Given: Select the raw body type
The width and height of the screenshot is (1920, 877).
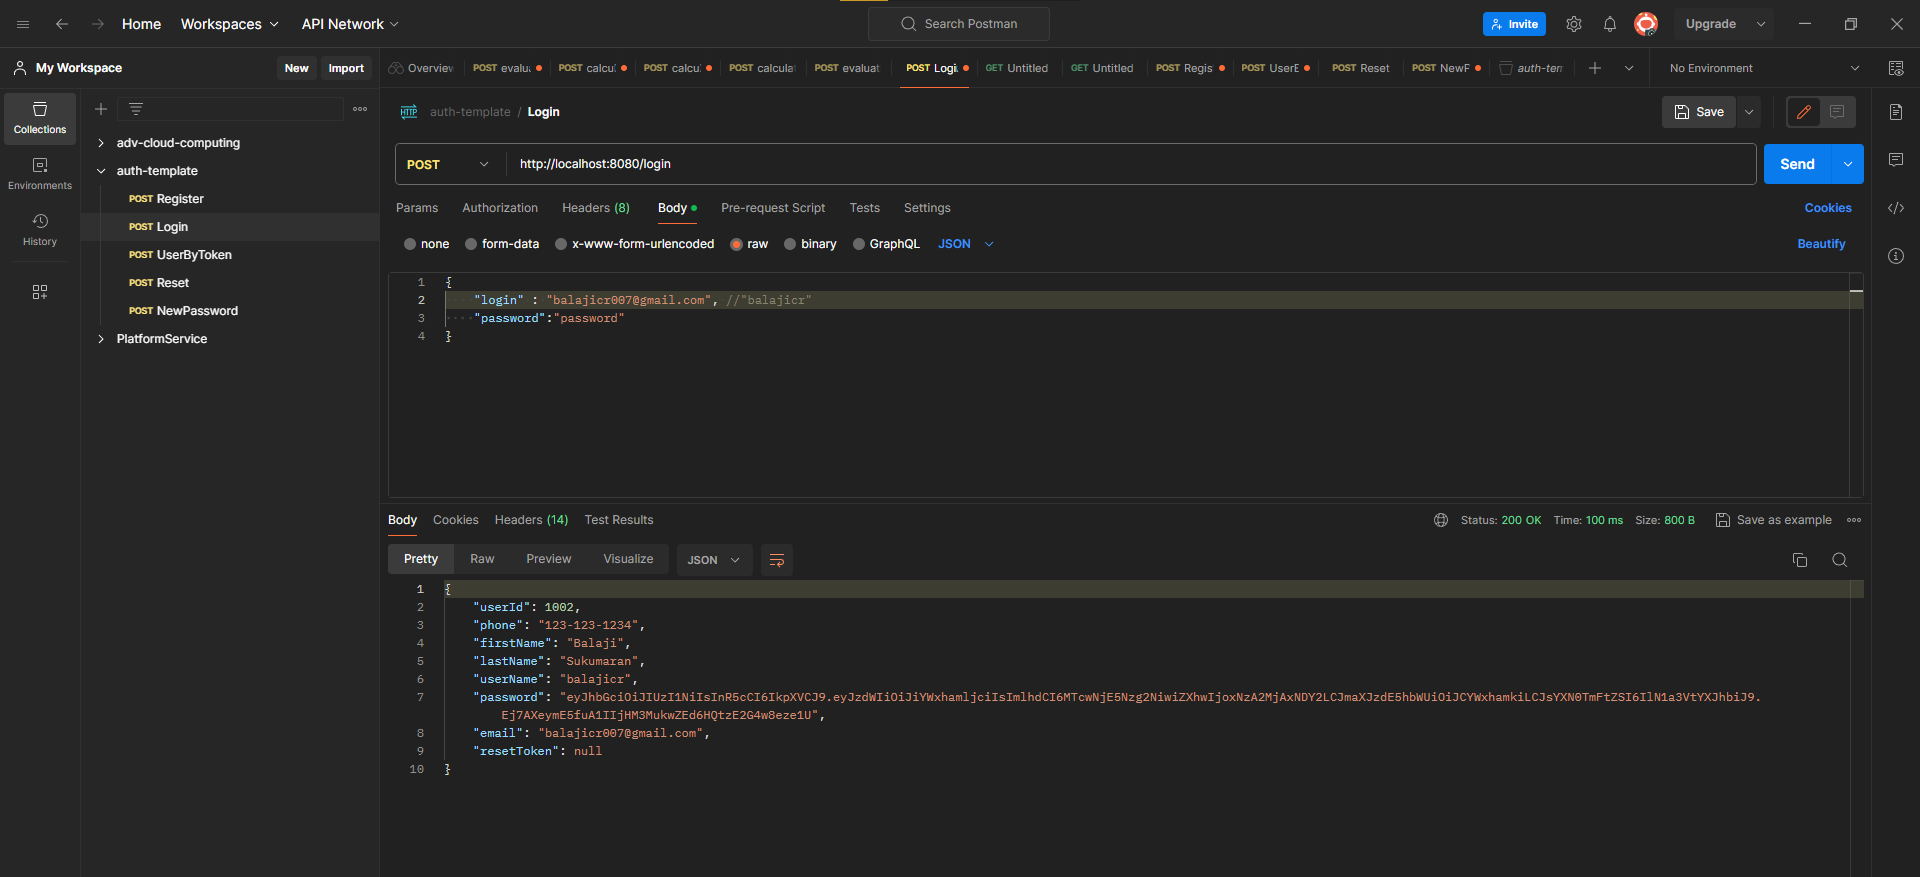Looking at the screenshot, I should 737,244.
